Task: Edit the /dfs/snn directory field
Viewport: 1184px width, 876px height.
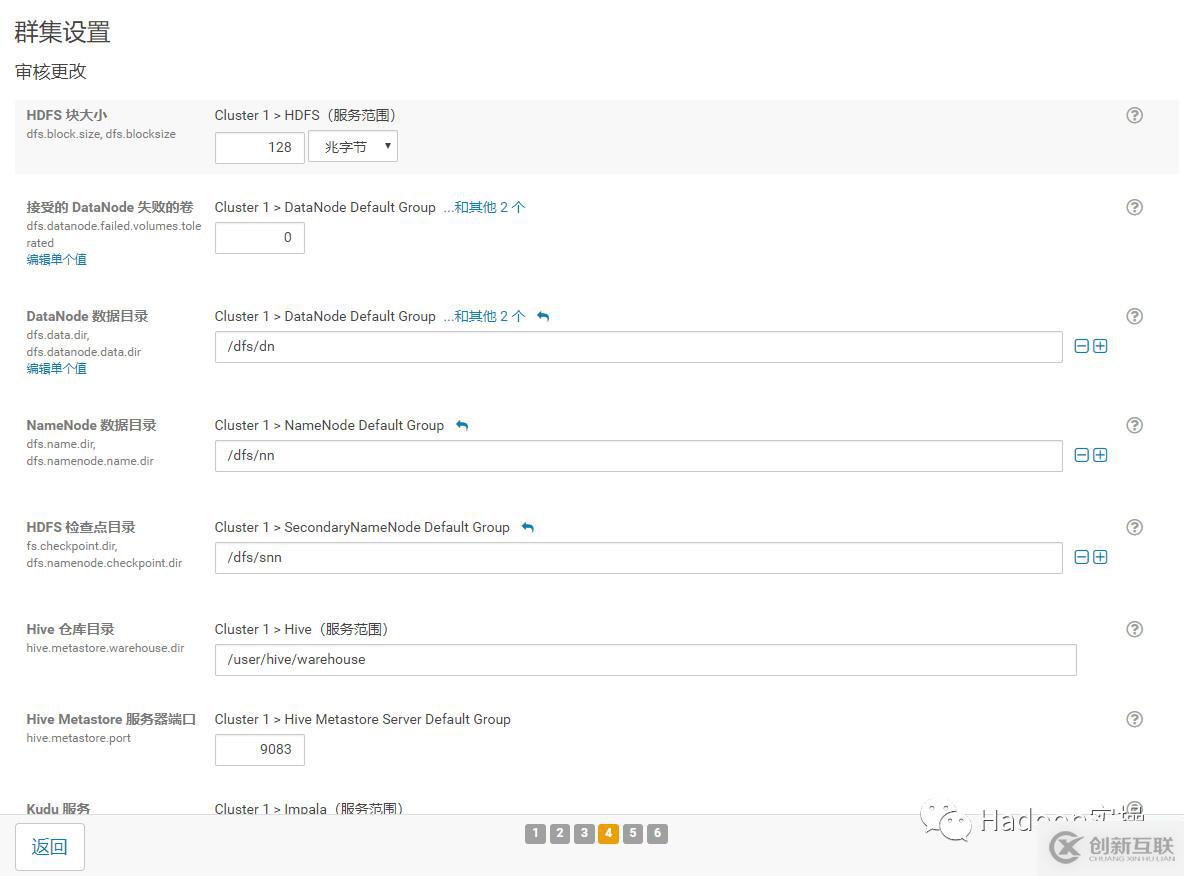Action: coord(639,558)
